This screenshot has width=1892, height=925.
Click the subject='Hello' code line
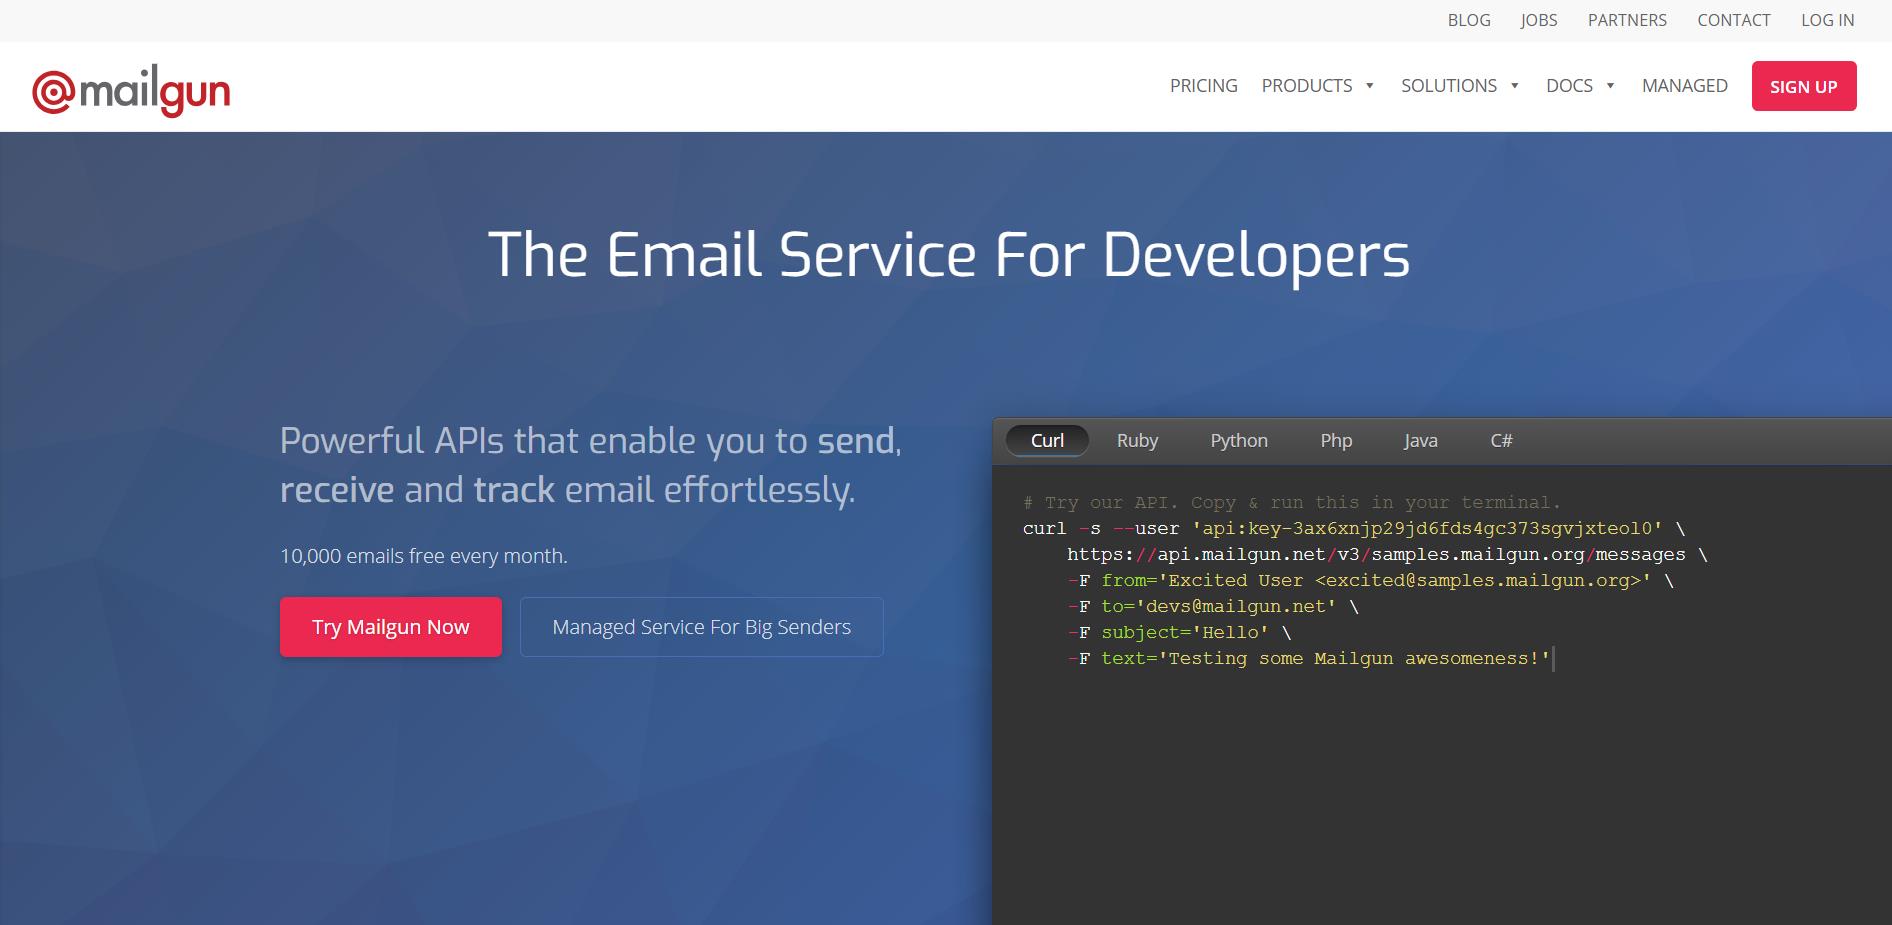[1179, 632]
